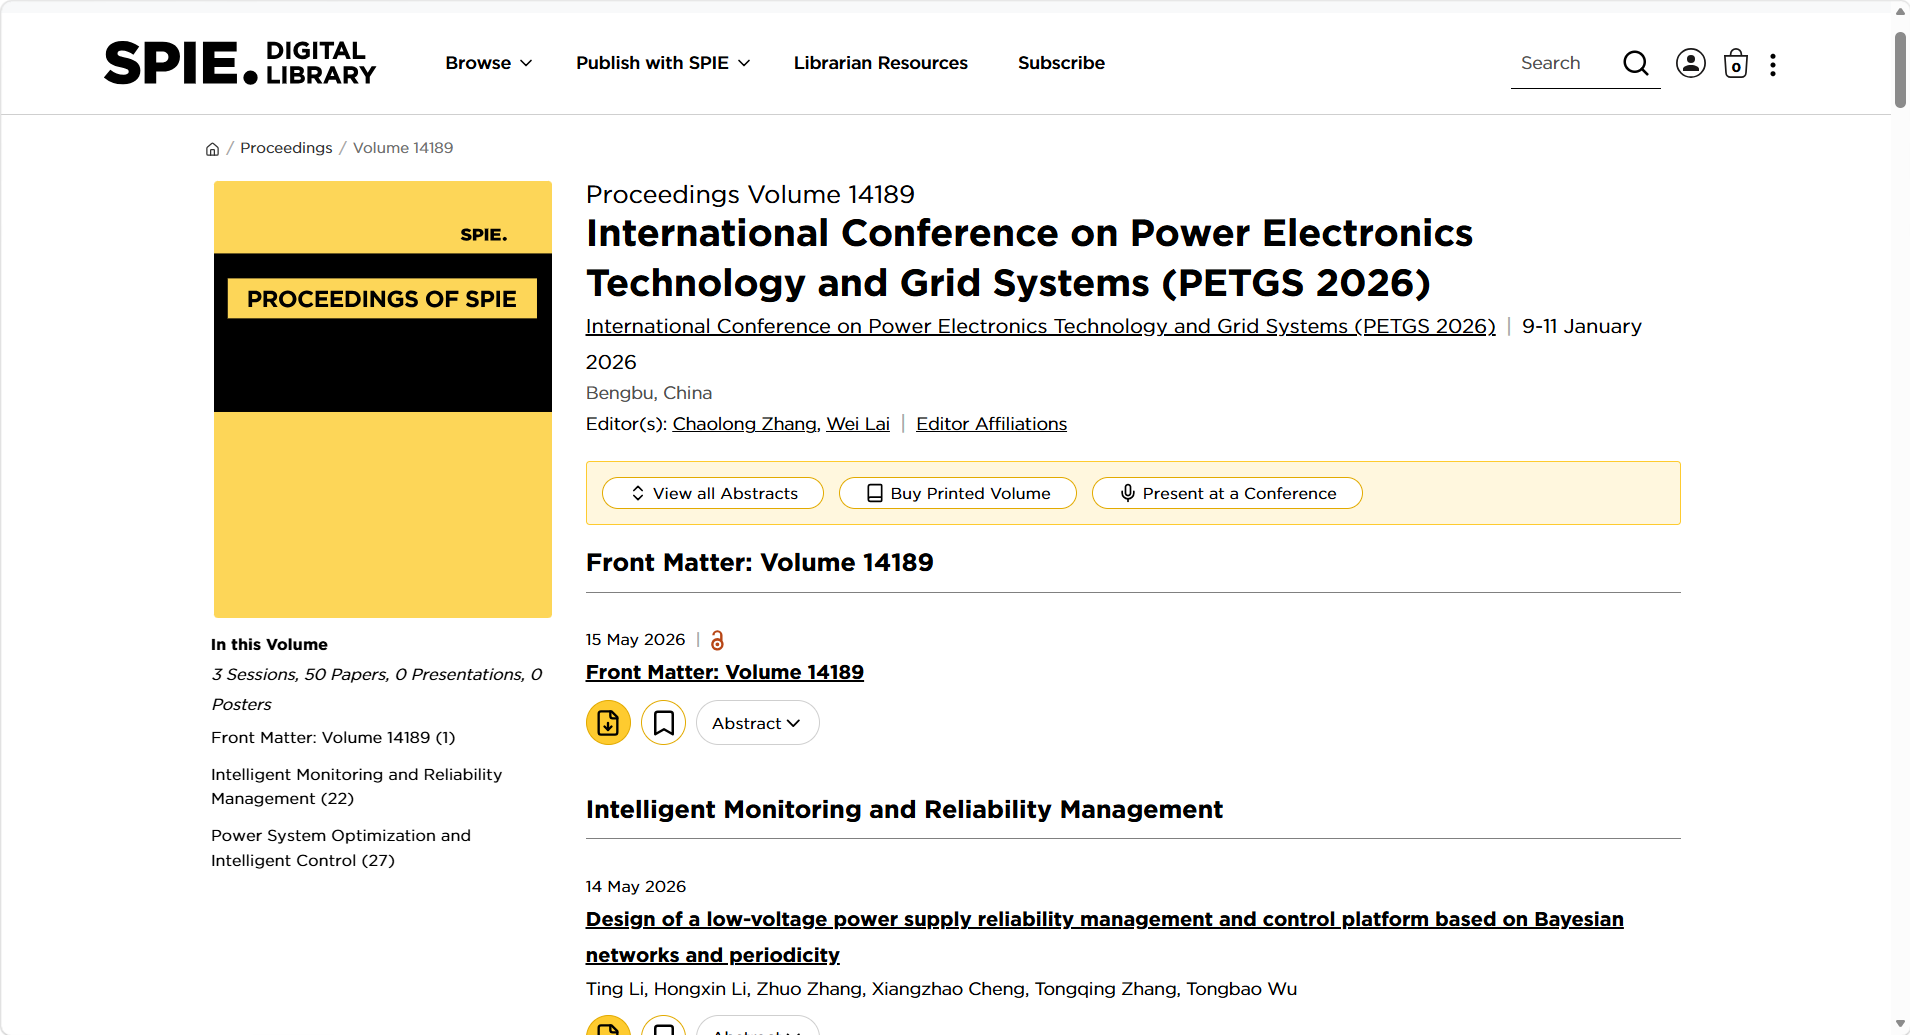Toggle View all Abstracts
Screen dimensions: 1910x1035
click(x=713, y=493)
